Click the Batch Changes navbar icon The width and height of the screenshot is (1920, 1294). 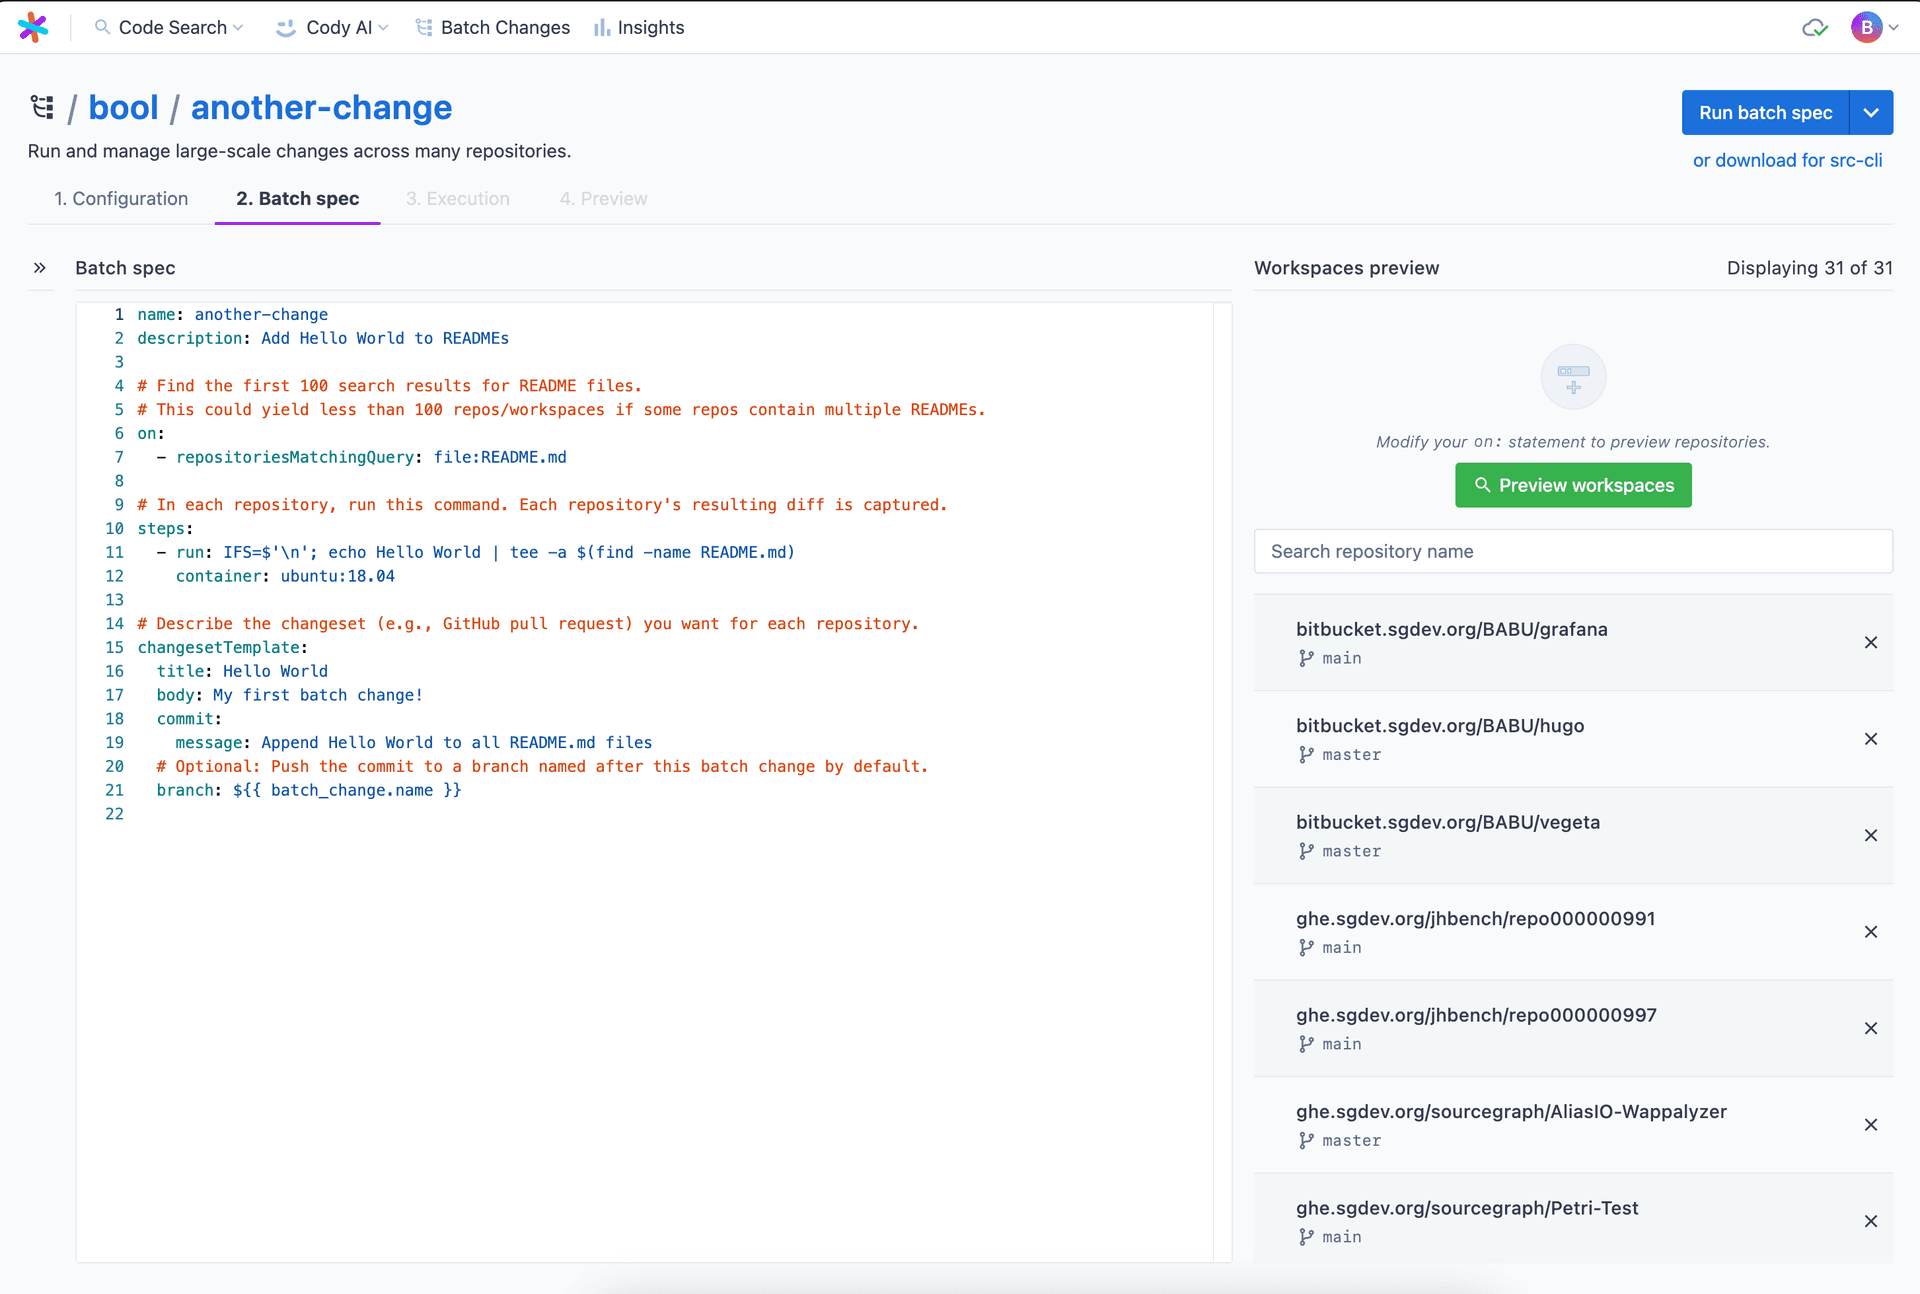pos(424,28)
